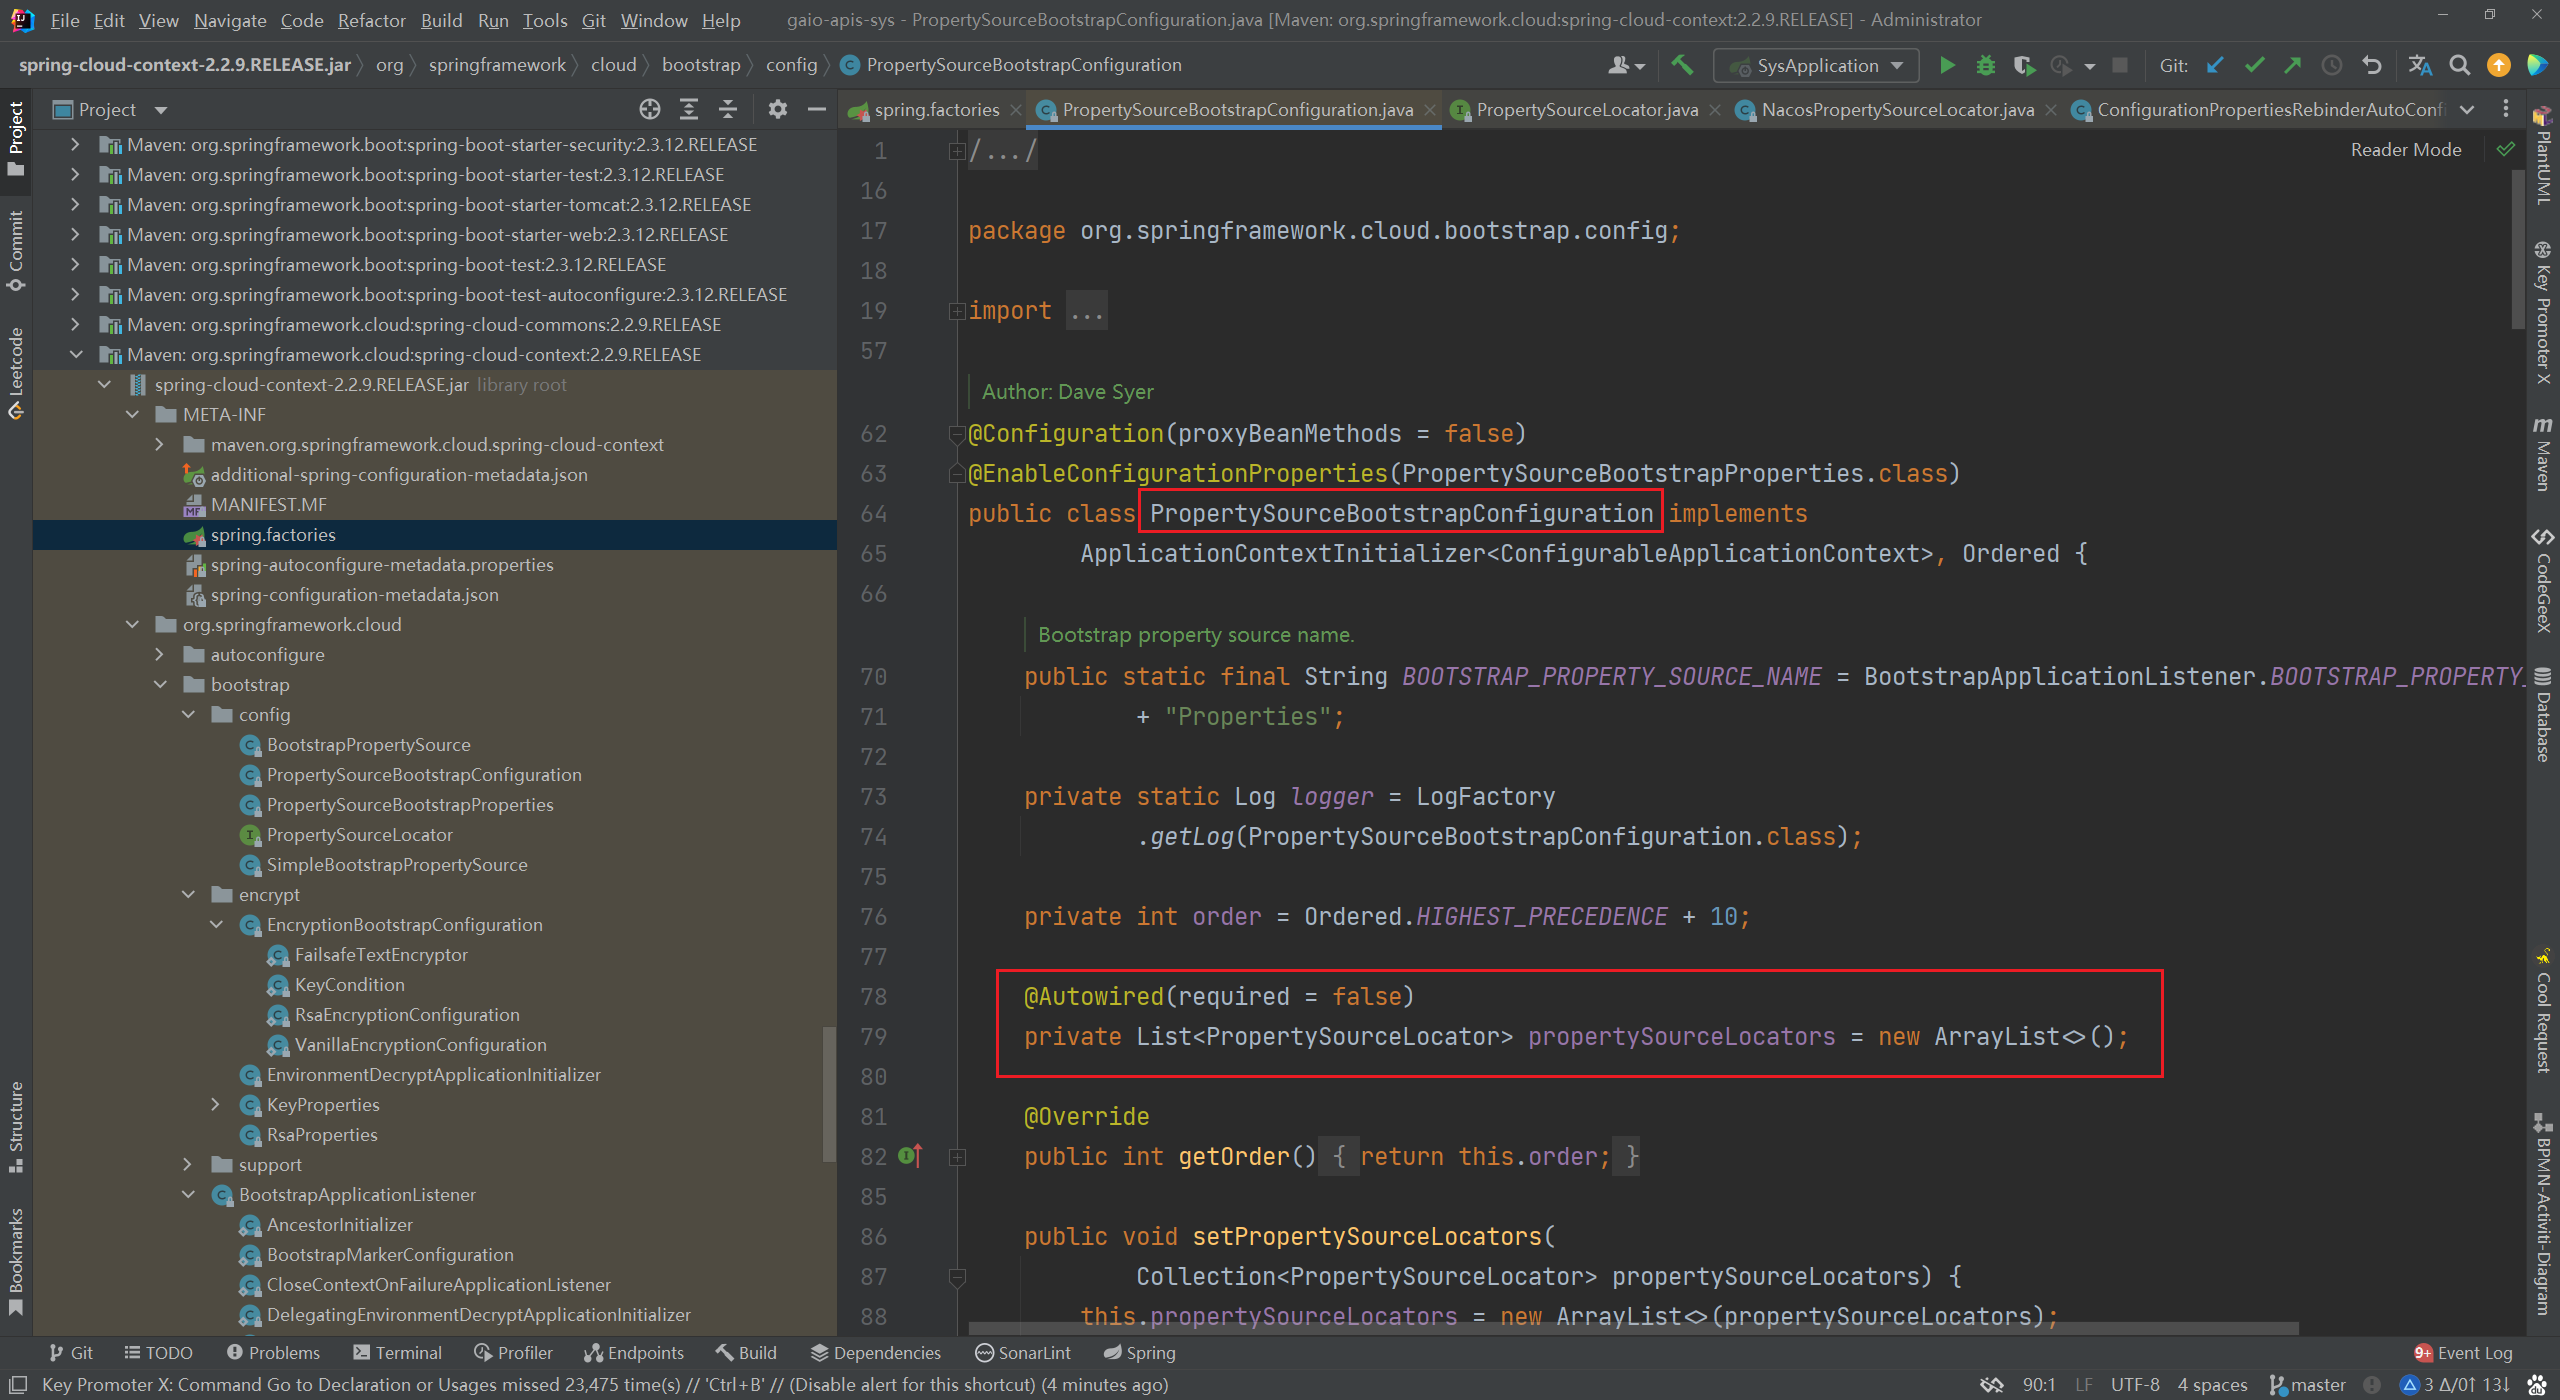Toggle Reader Mode in the editor

(2405, 149)
